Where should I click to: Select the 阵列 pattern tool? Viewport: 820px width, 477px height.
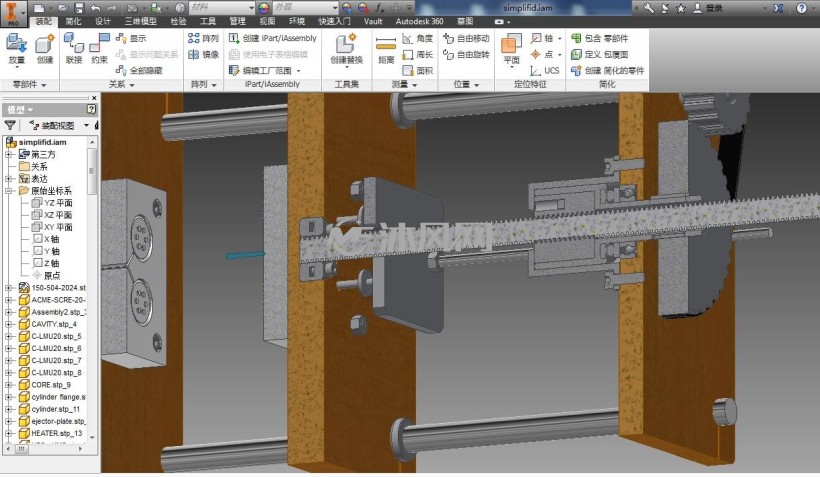pos(203,38)
